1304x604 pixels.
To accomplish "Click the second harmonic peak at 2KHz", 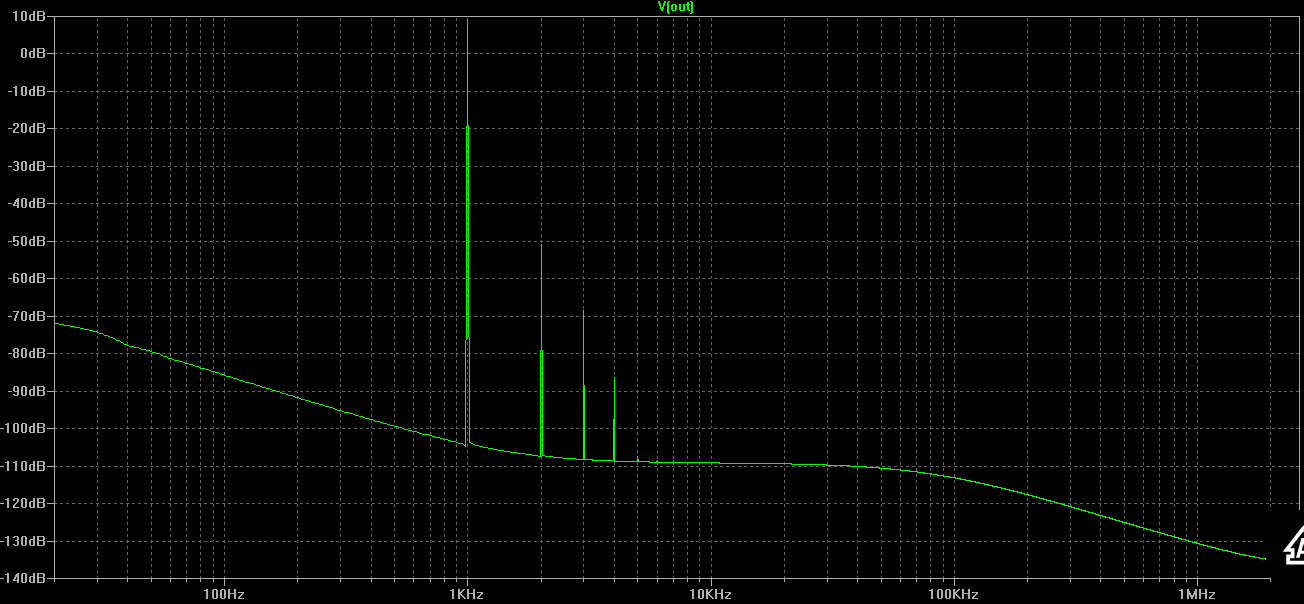I will 541,350.
